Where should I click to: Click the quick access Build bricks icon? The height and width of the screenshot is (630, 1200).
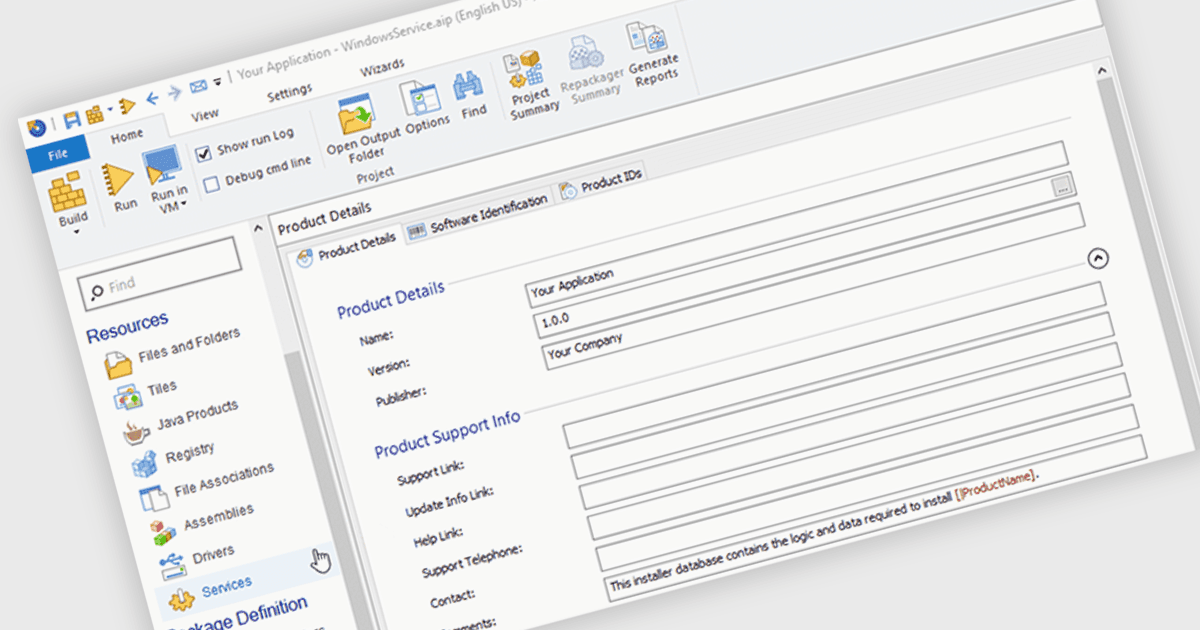[x=93, y=115]
